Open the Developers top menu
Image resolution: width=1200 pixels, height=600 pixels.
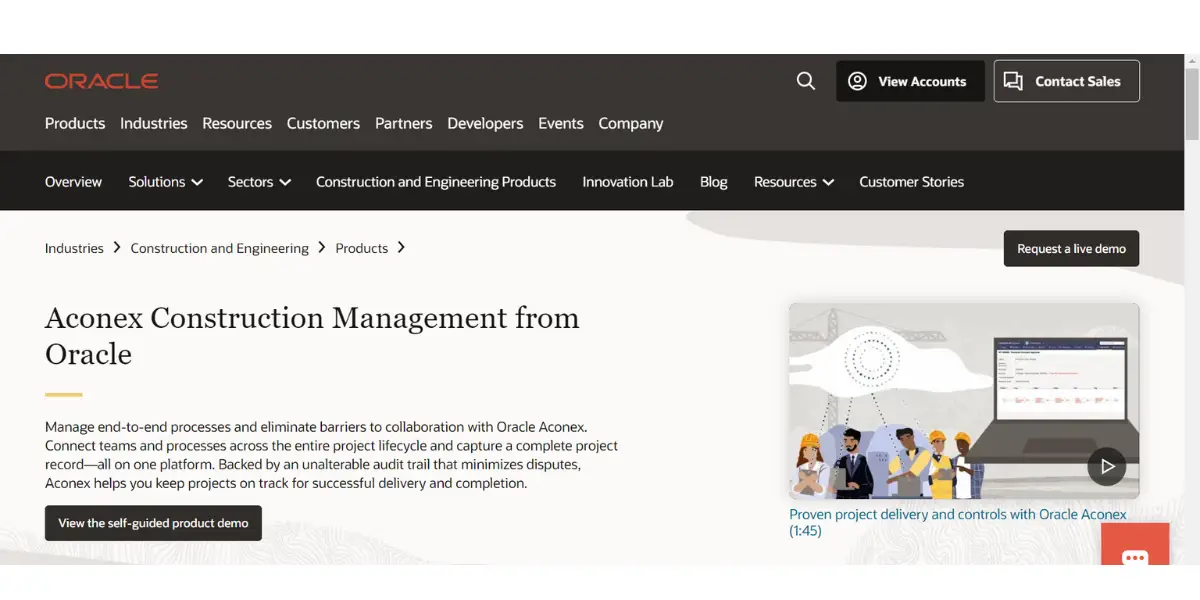485,123
